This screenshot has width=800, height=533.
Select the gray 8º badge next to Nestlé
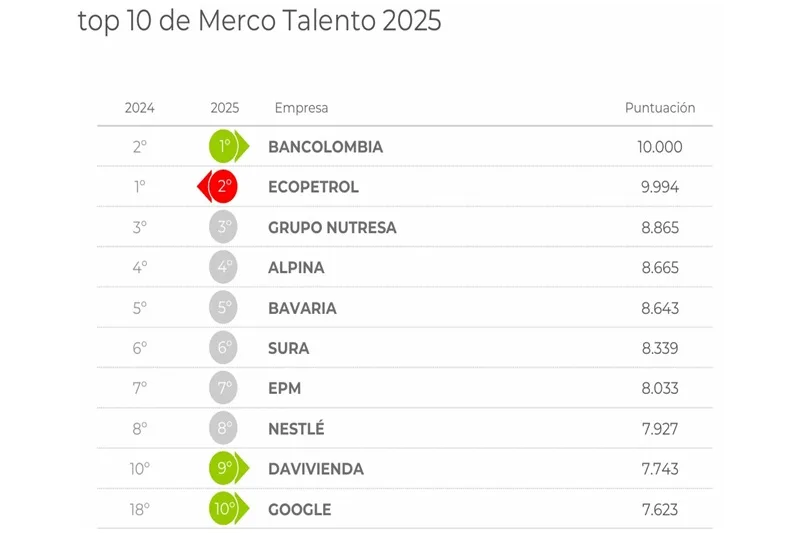click(x=224, y=429)
